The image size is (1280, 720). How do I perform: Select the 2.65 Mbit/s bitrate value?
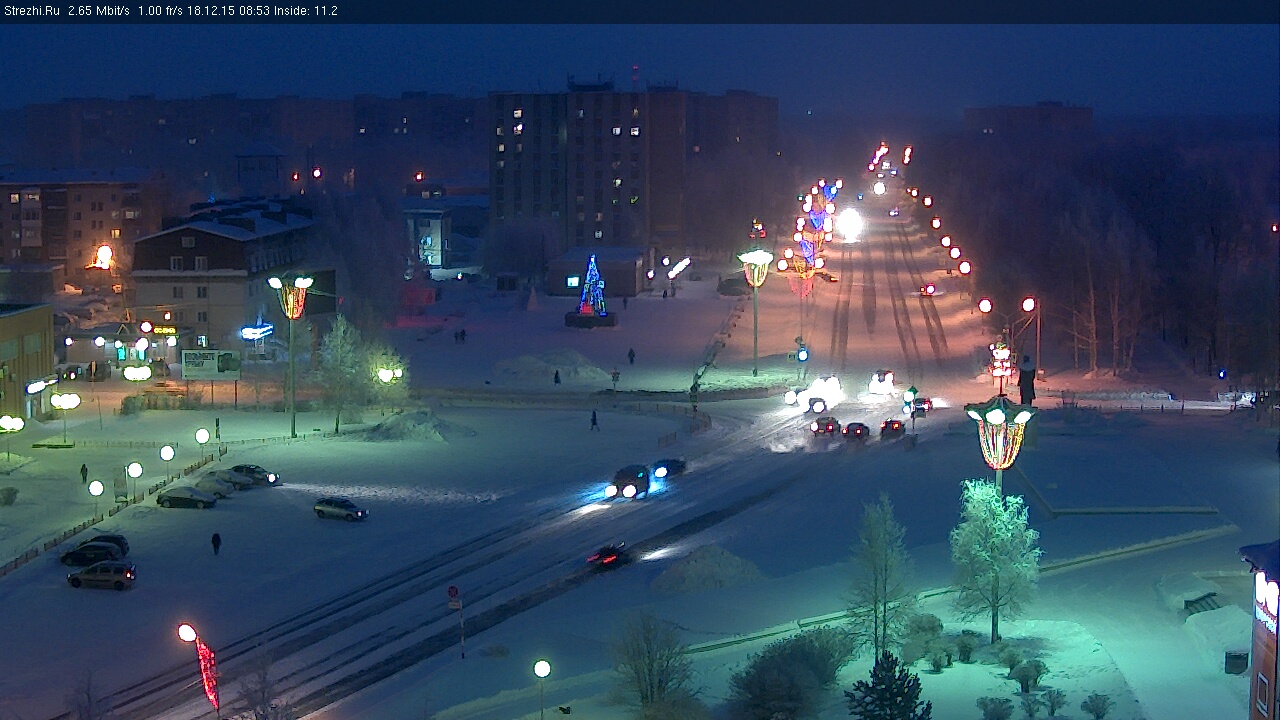pyautogui.click(x=99, y=11)
